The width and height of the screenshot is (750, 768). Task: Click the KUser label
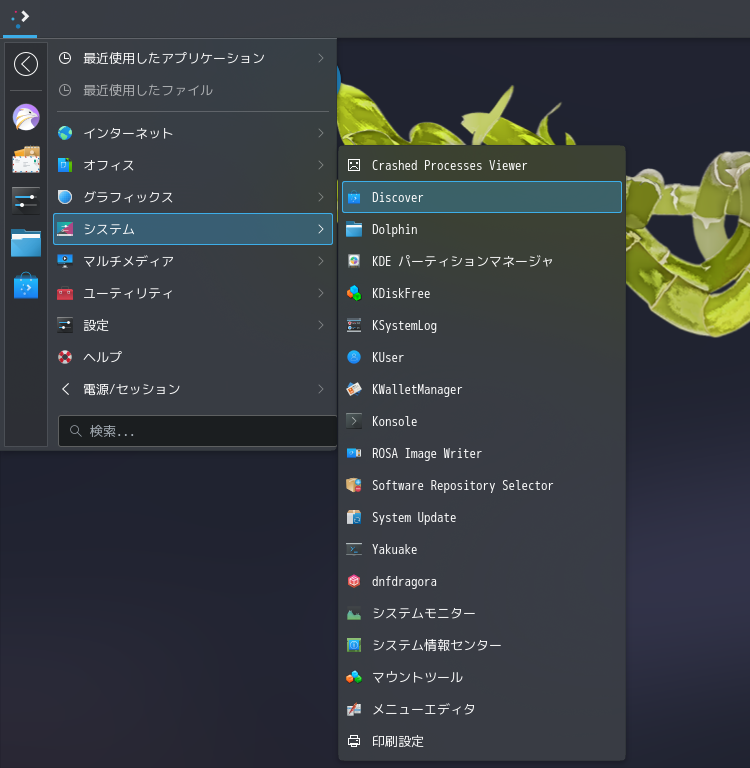(387, 357)
